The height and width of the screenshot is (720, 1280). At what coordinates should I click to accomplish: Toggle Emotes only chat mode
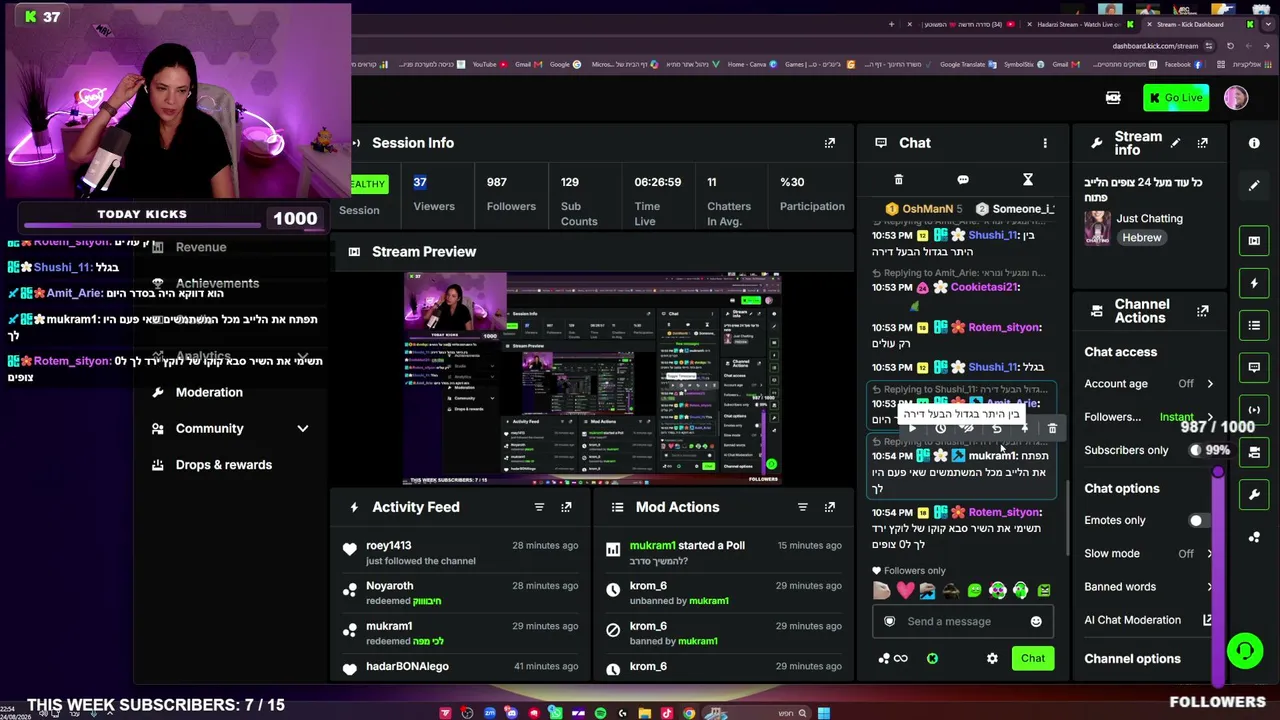pyautogui.click(x=1199, y=521)
